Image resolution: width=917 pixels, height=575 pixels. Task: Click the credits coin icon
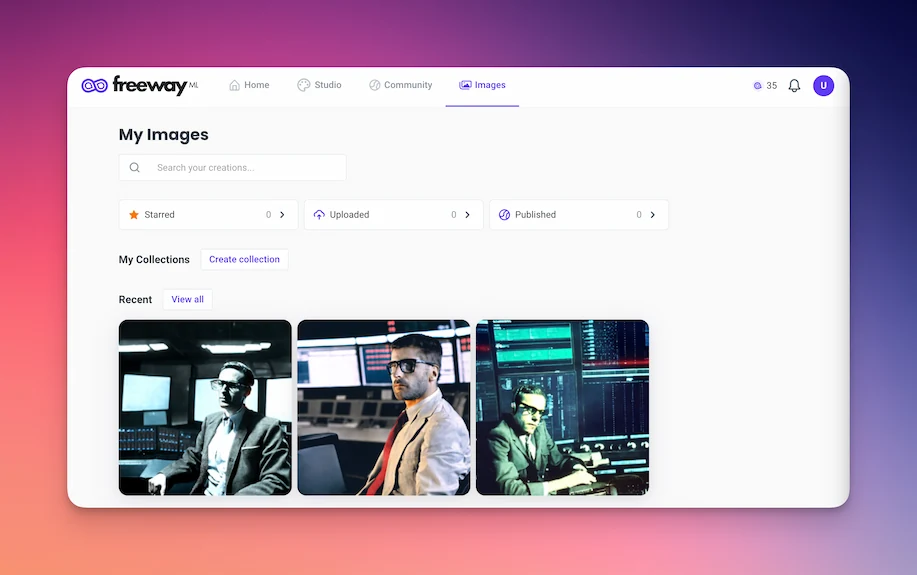[757, 85]
